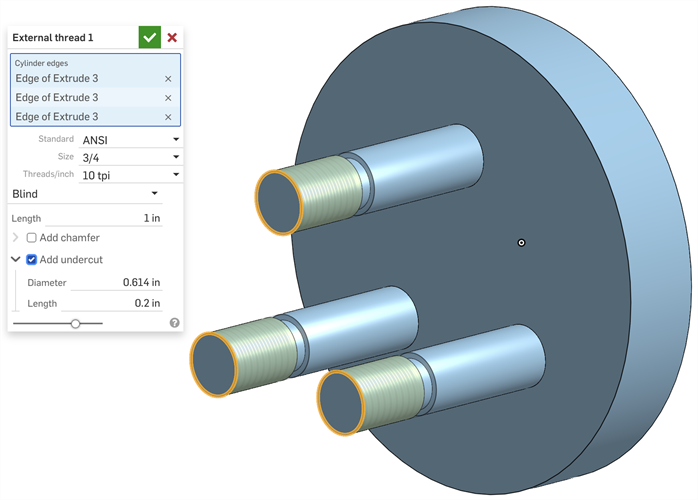Click the undercut Length 0.2 in field
The image size is (698, 500).
point(111,303)
